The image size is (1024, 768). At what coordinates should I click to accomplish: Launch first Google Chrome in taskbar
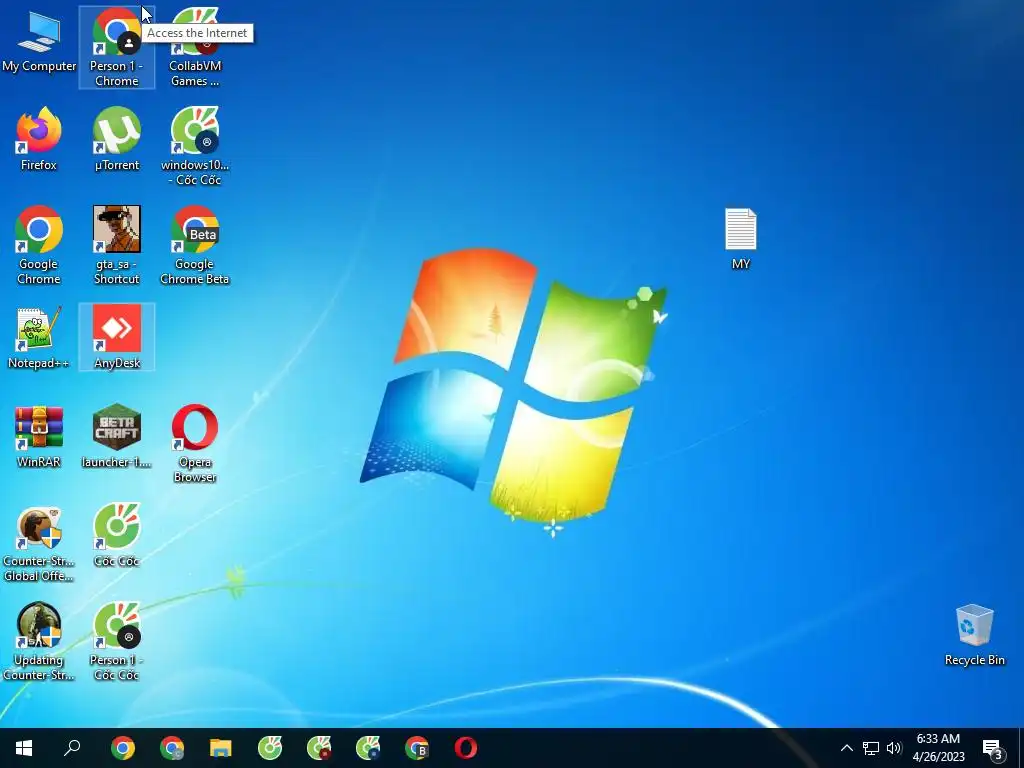click(x=123, y=748)
